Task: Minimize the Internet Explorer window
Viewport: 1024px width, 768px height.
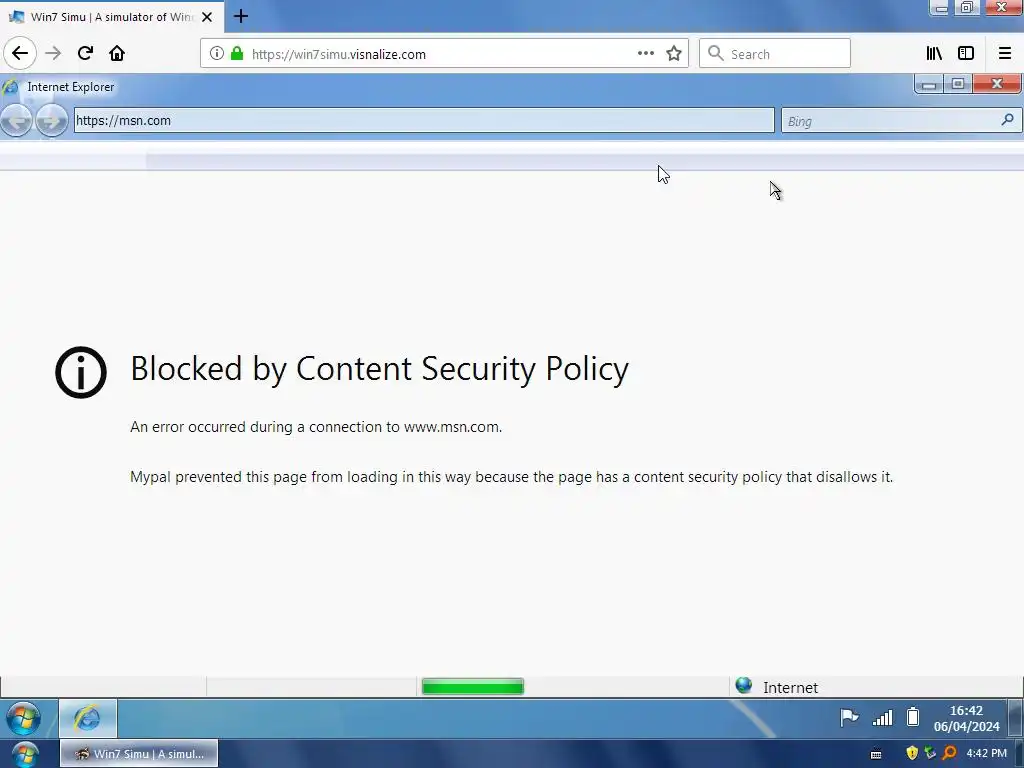Action: pyautogui.click(x=928, y=84)
